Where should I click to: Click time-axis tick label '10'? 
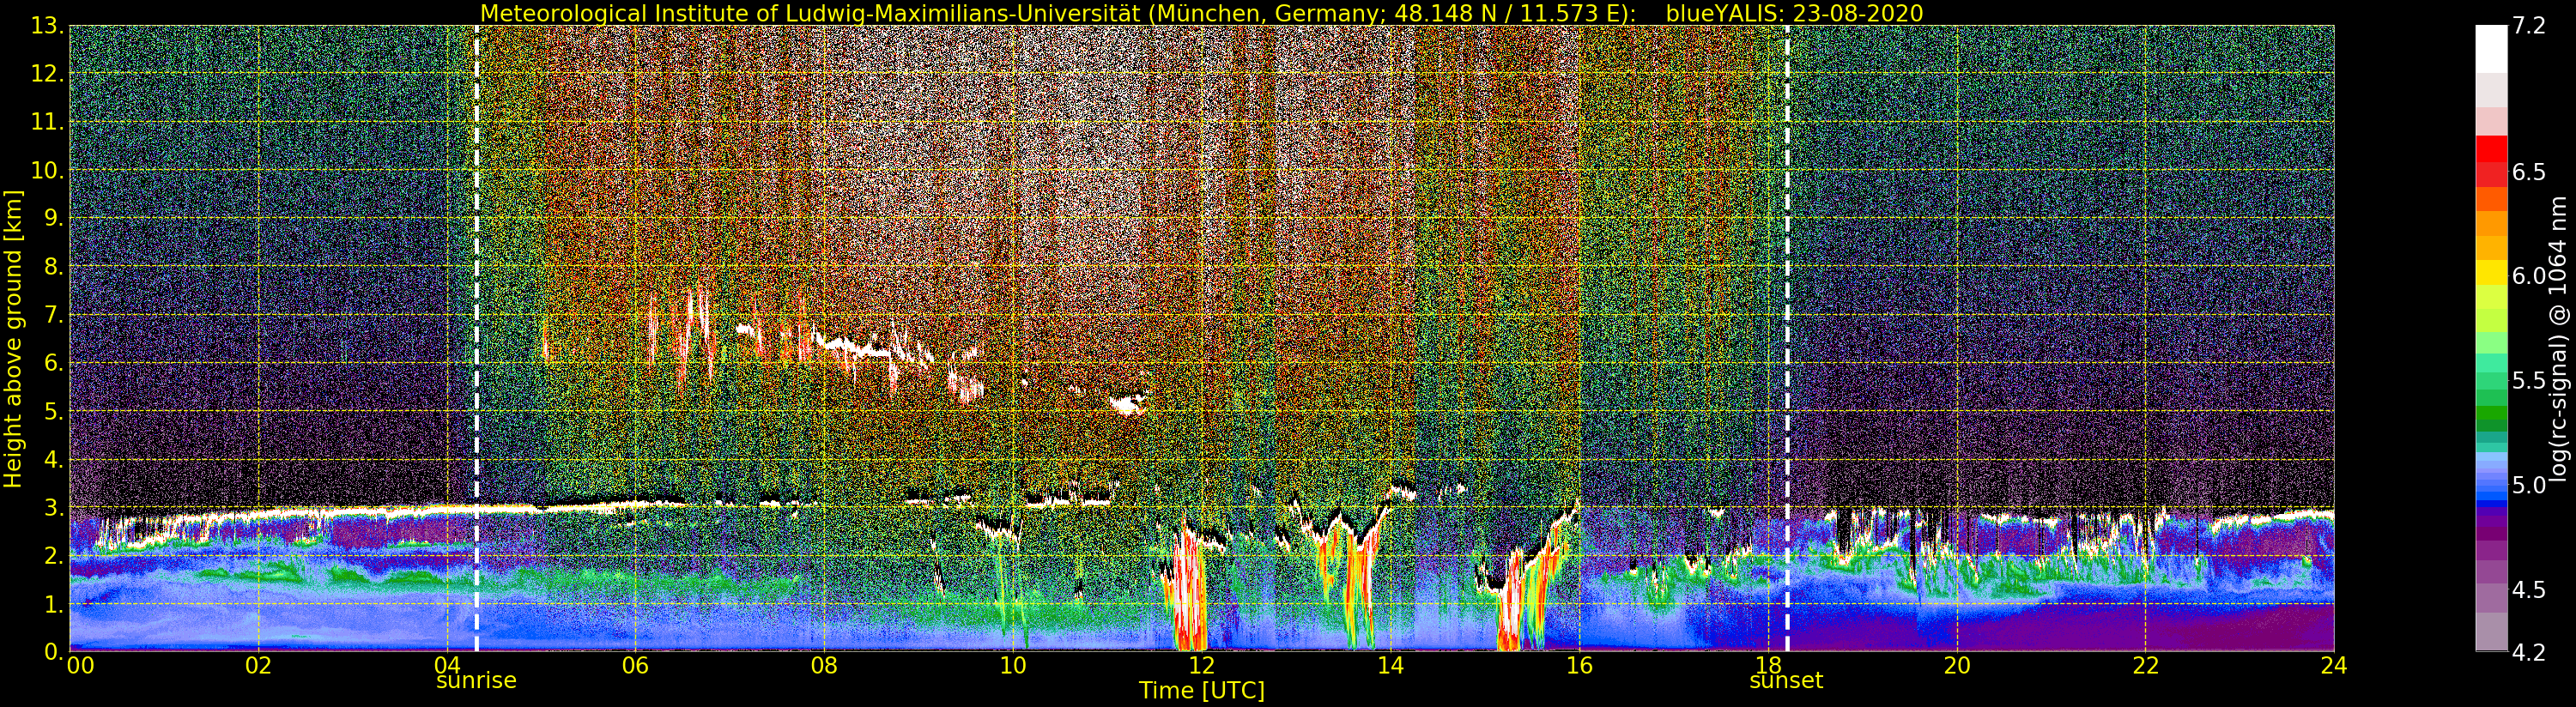1013,665
